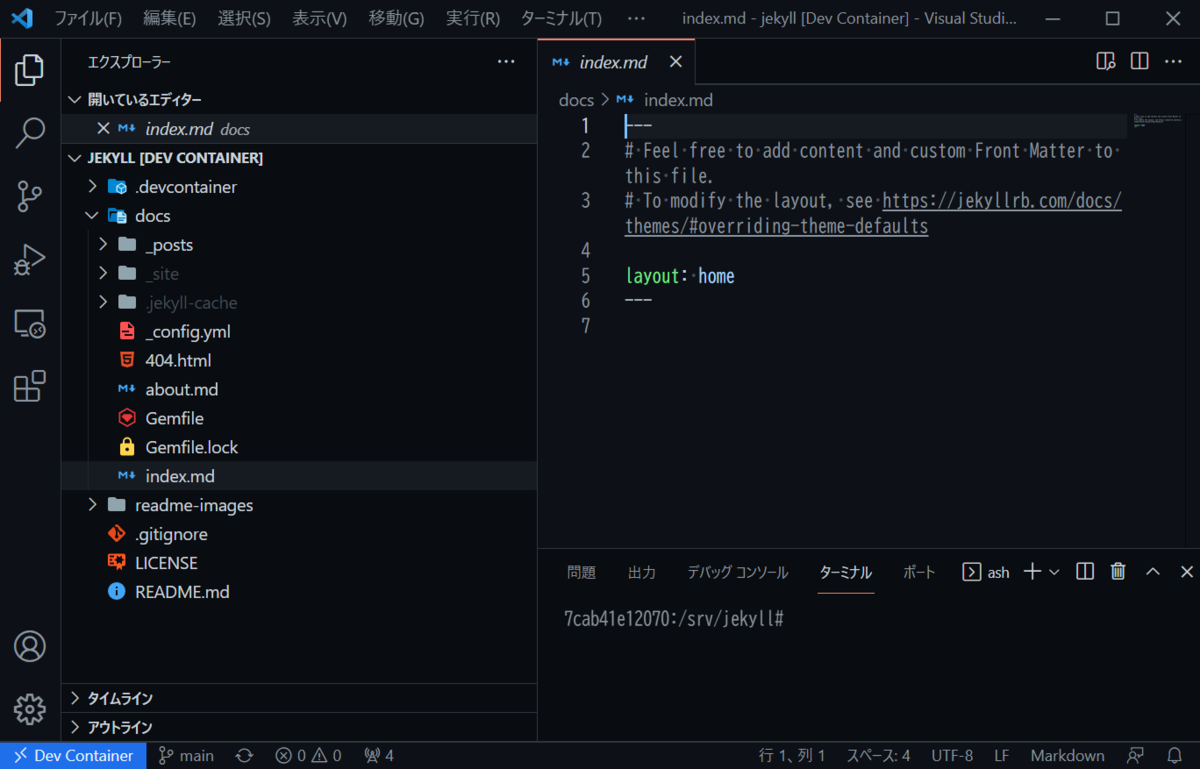
Task: Click the Dev Container remote indicator
Action: [73, 756]
